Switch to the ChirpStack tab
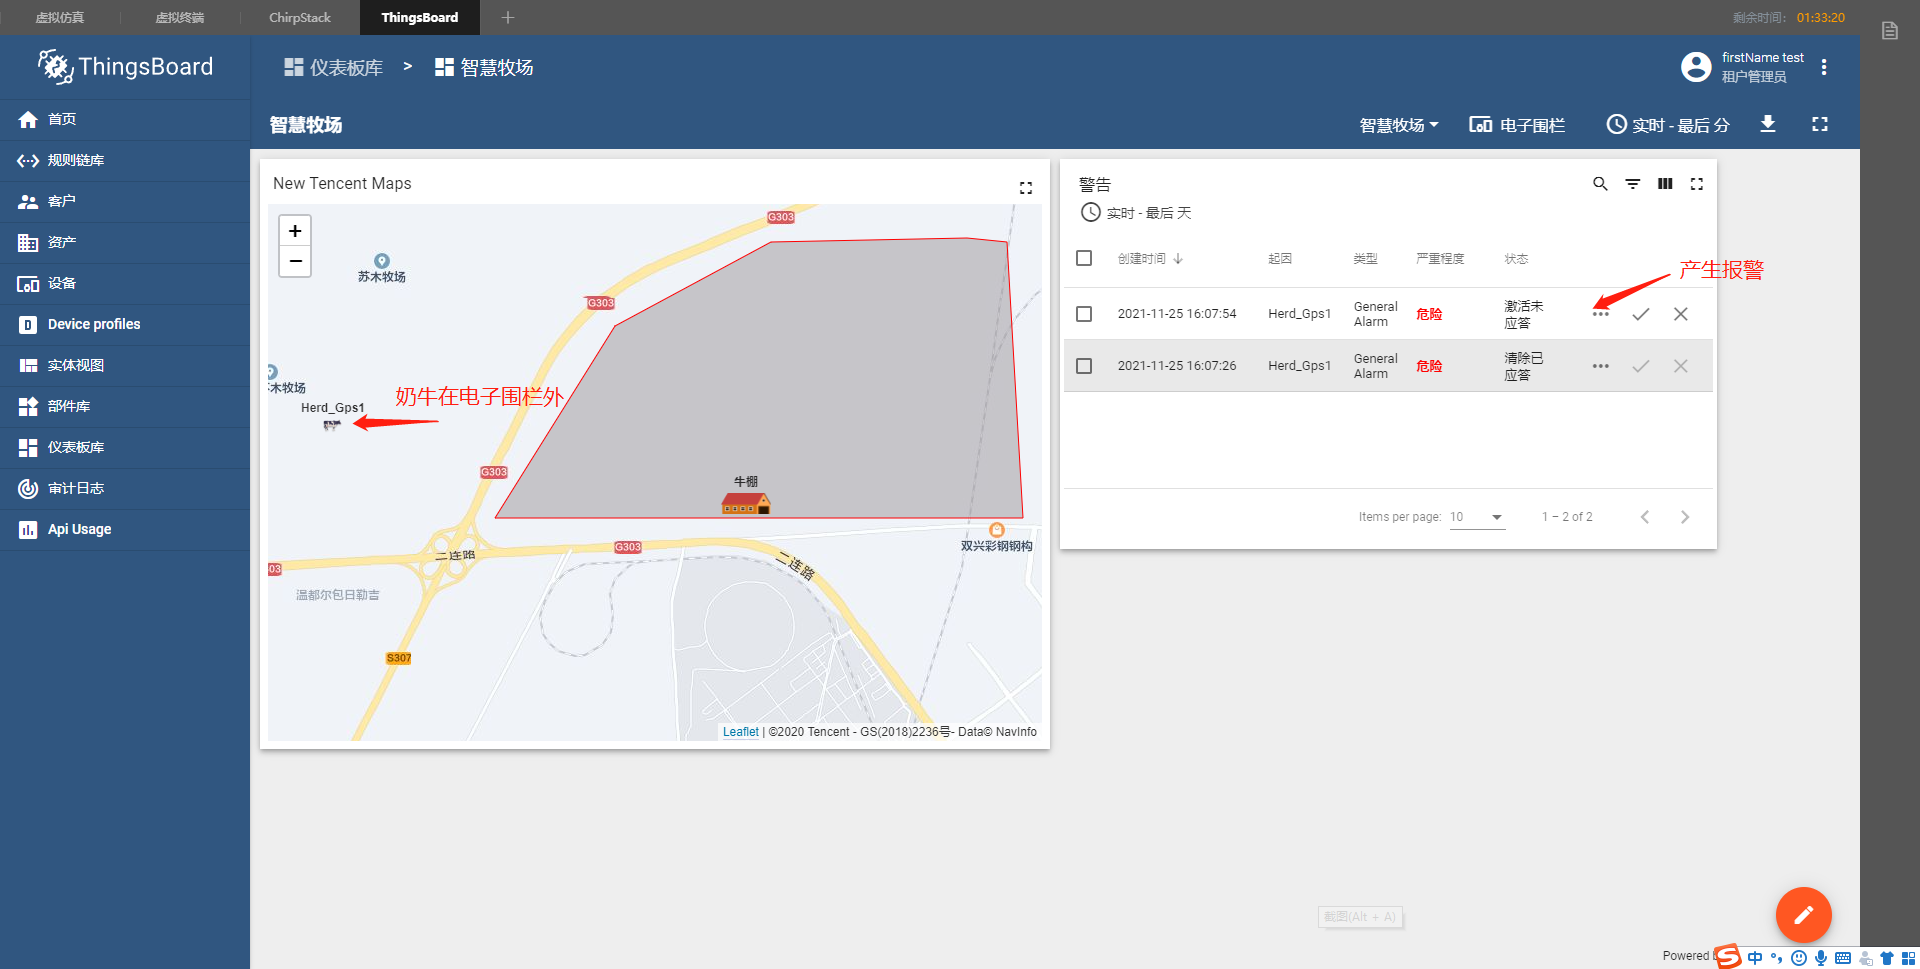The height and width of the screenshot is (969, 1920). pyautogui.click(x=299, y=17)
